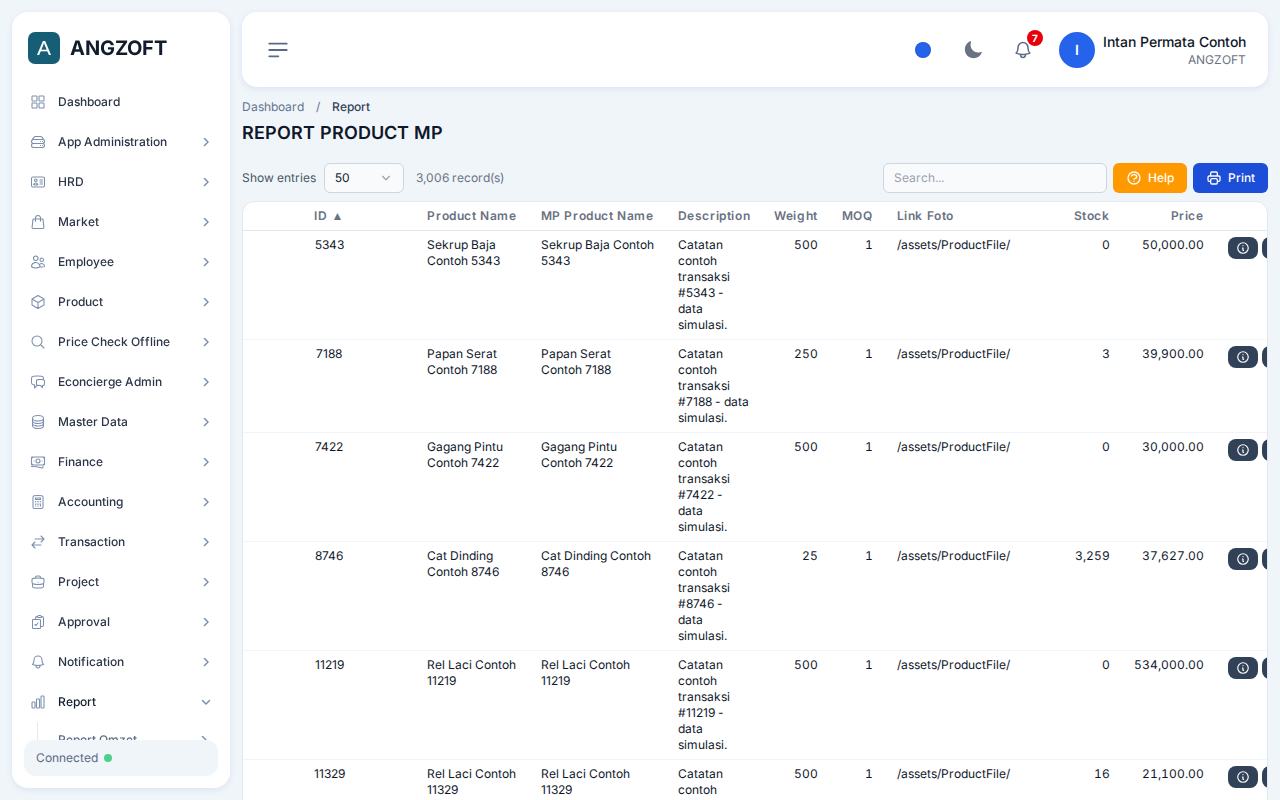The height and width of the screenshot is (800, 1280).
Task: Expand the Employee menu chevron
Action: (x=206, y=262)
